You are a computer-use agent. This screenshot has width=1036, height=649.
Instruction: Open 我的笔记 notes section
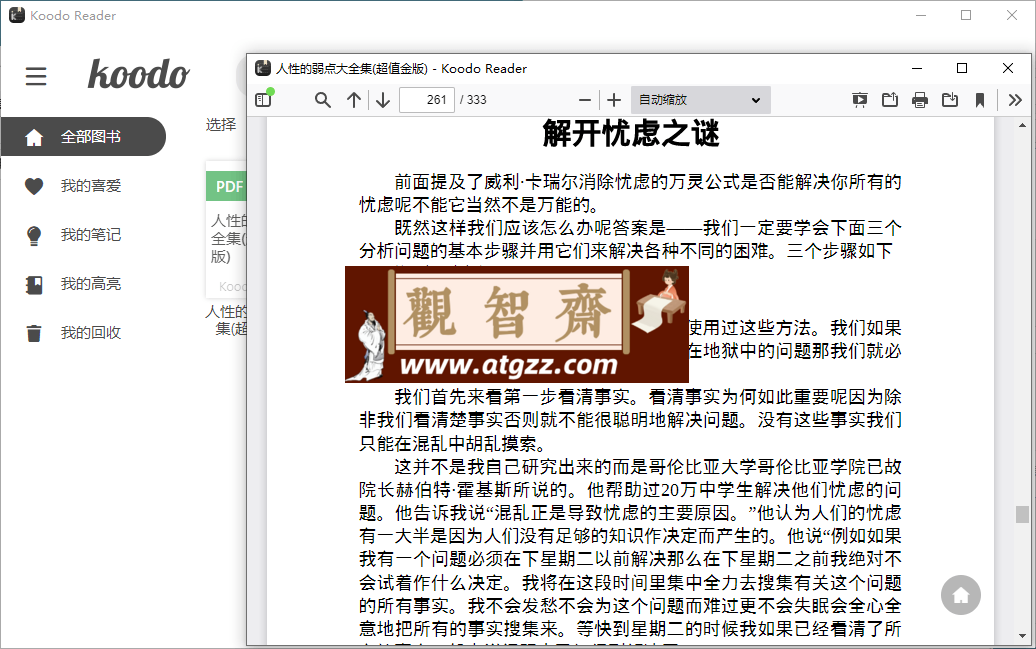91,235
